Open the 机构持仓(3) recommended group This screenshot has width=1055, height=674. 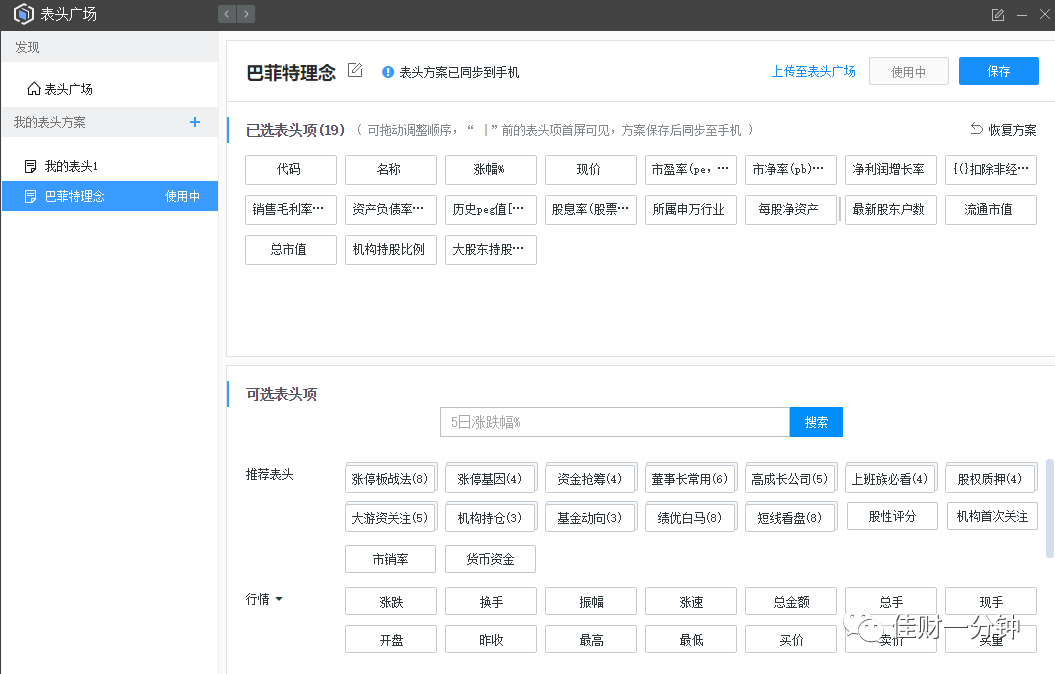(490, 517)
